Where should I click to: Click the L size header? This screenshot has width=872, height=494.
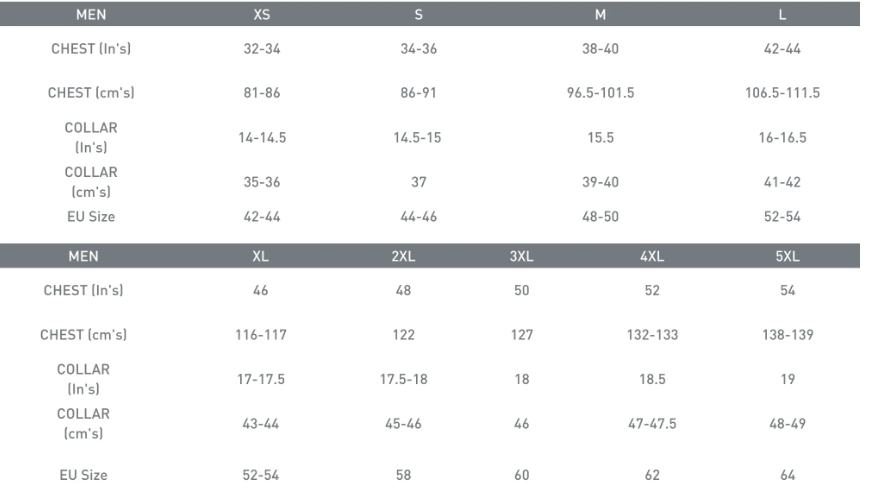[x=782, y=14]
